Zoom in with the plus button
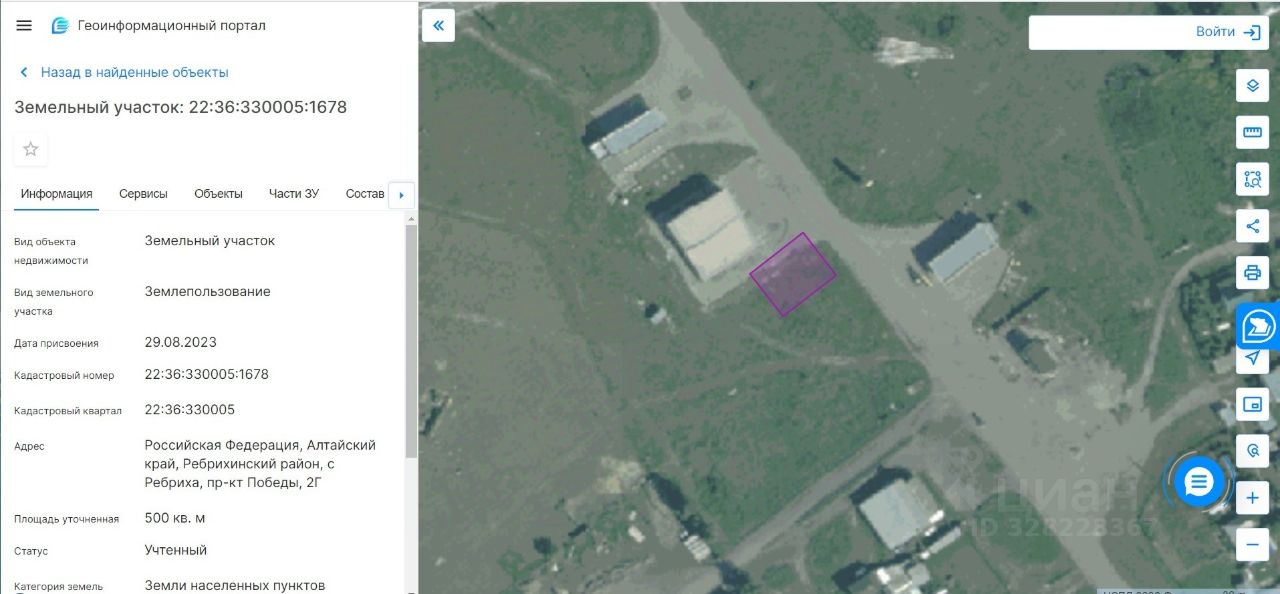Screen dimensions: 1280x594 [x=1252, y=497]
